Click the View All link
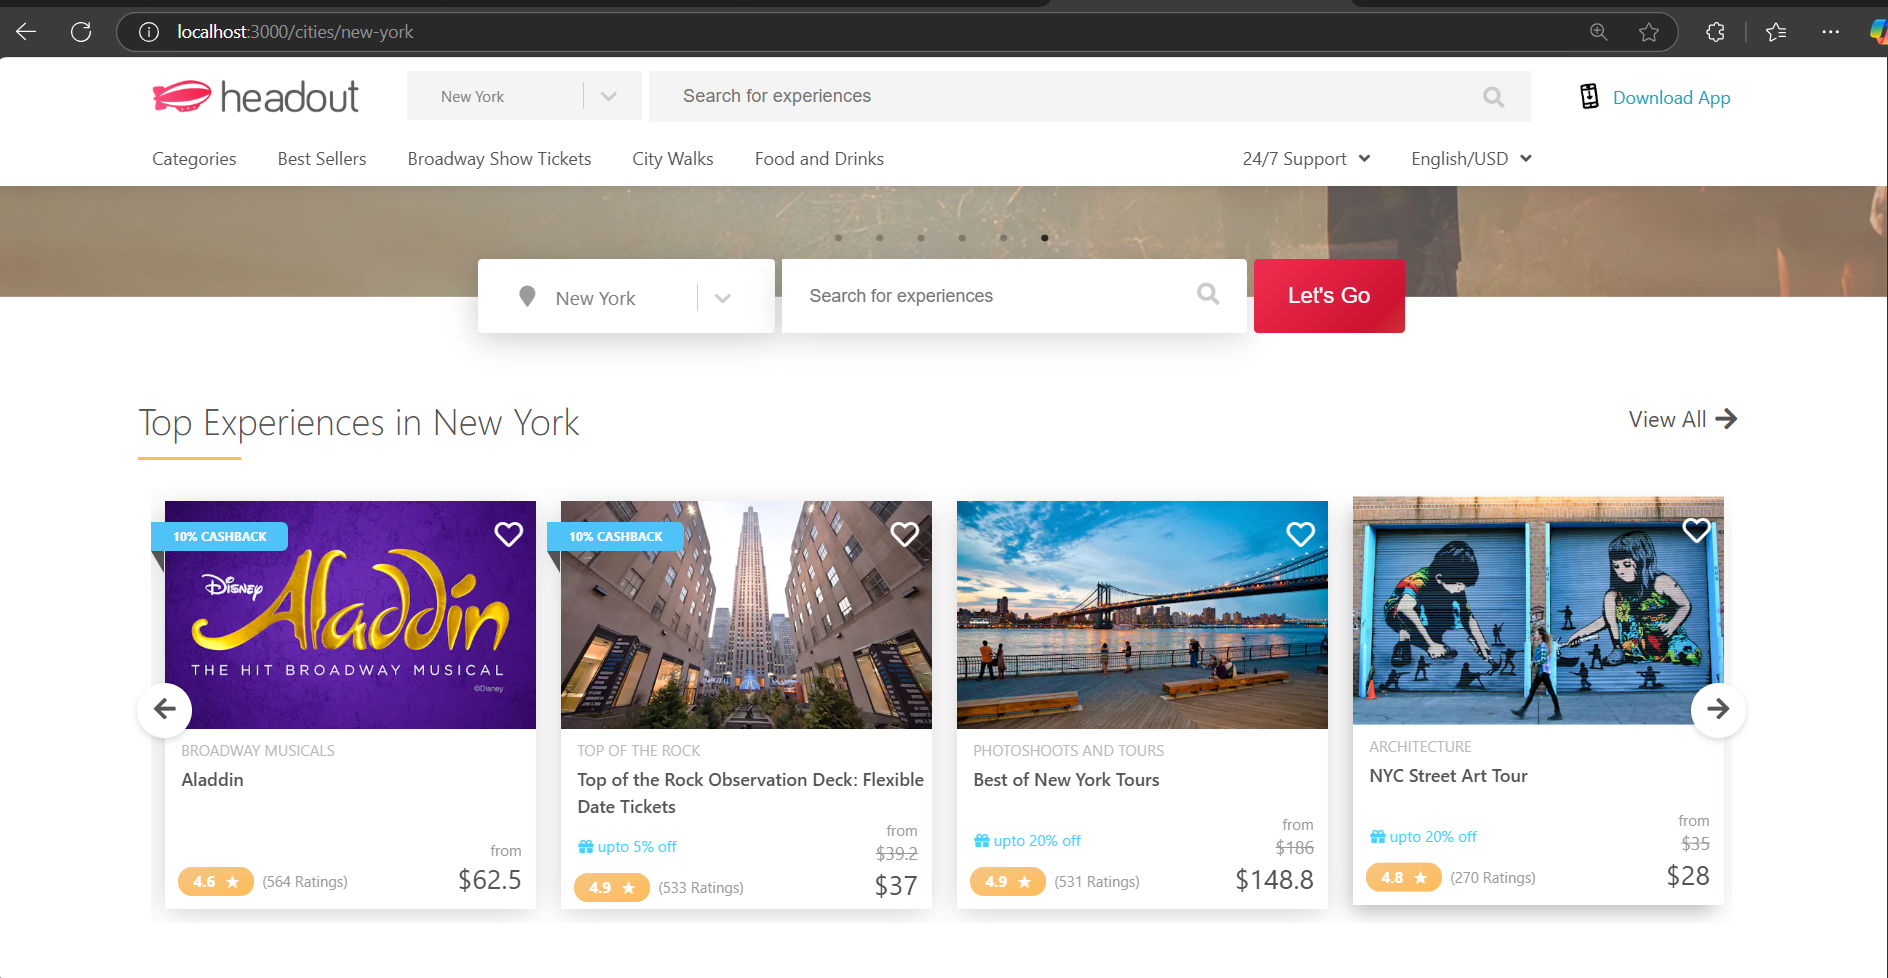 [1681, 420]
